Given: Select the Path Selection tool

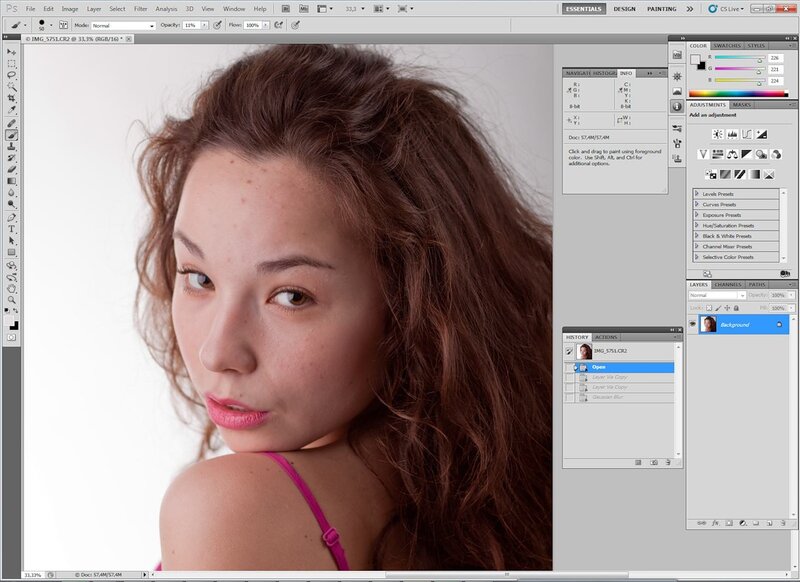Looking at the screenshot, I should click(11, 241).
